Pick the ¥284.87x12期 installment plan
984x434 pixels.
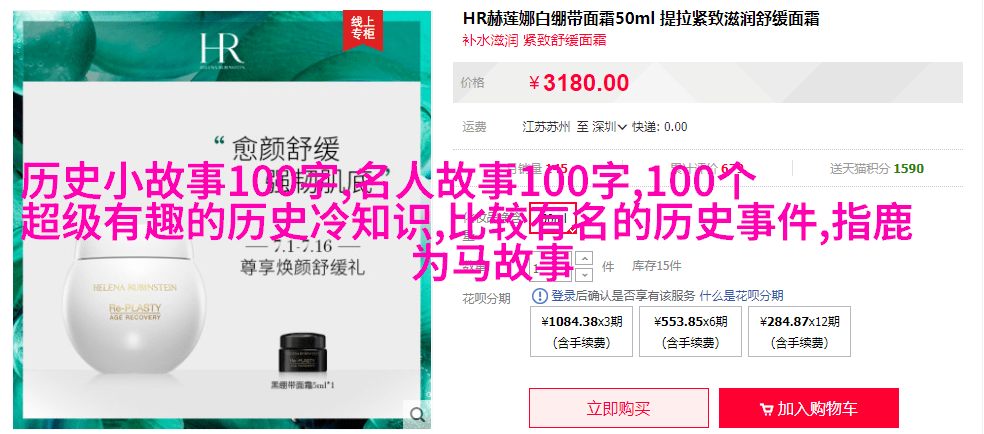[799, 332]
